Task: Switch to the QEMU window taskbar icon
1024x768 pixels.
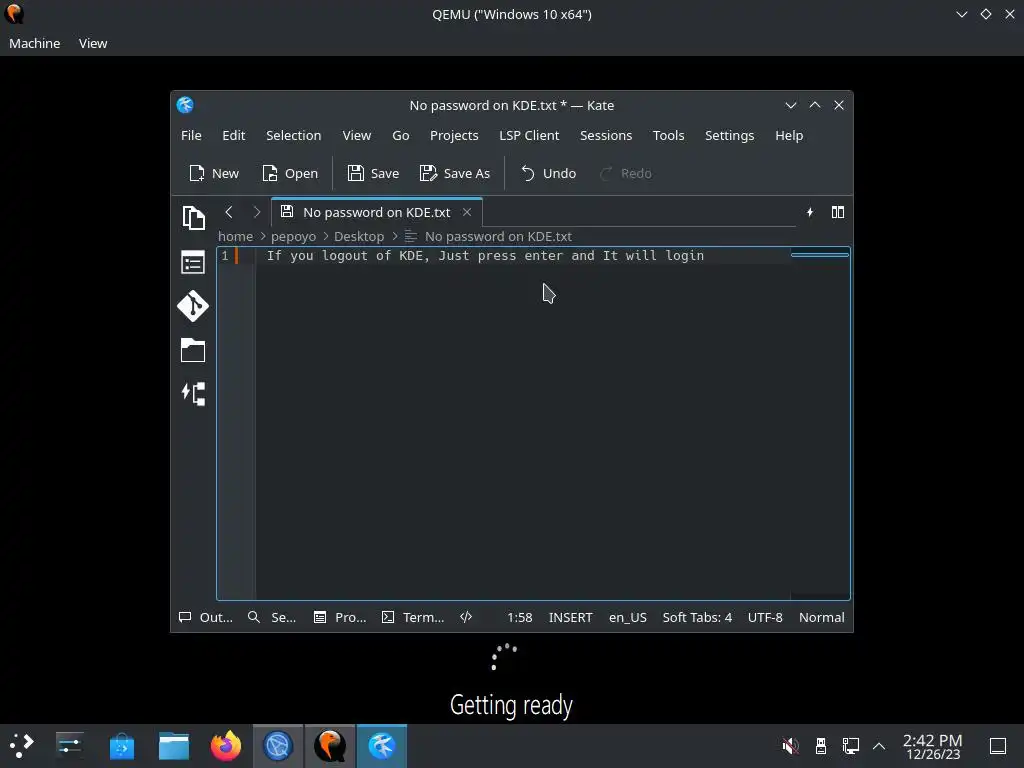Action: (x=330, y=745)
